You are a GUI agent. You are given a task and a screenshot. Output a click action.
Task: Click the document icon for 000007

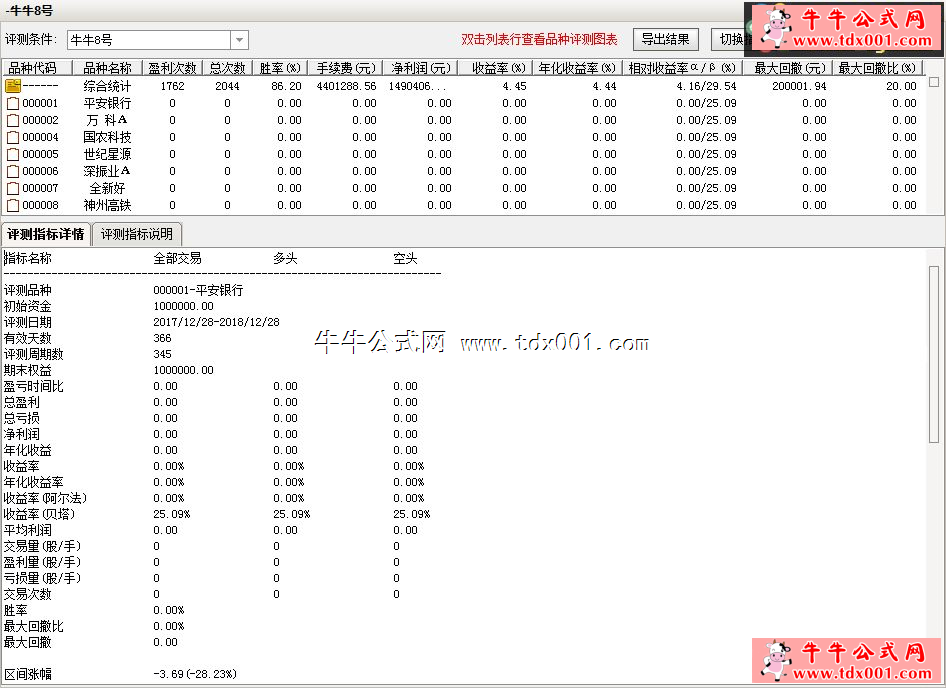[13, 188]
